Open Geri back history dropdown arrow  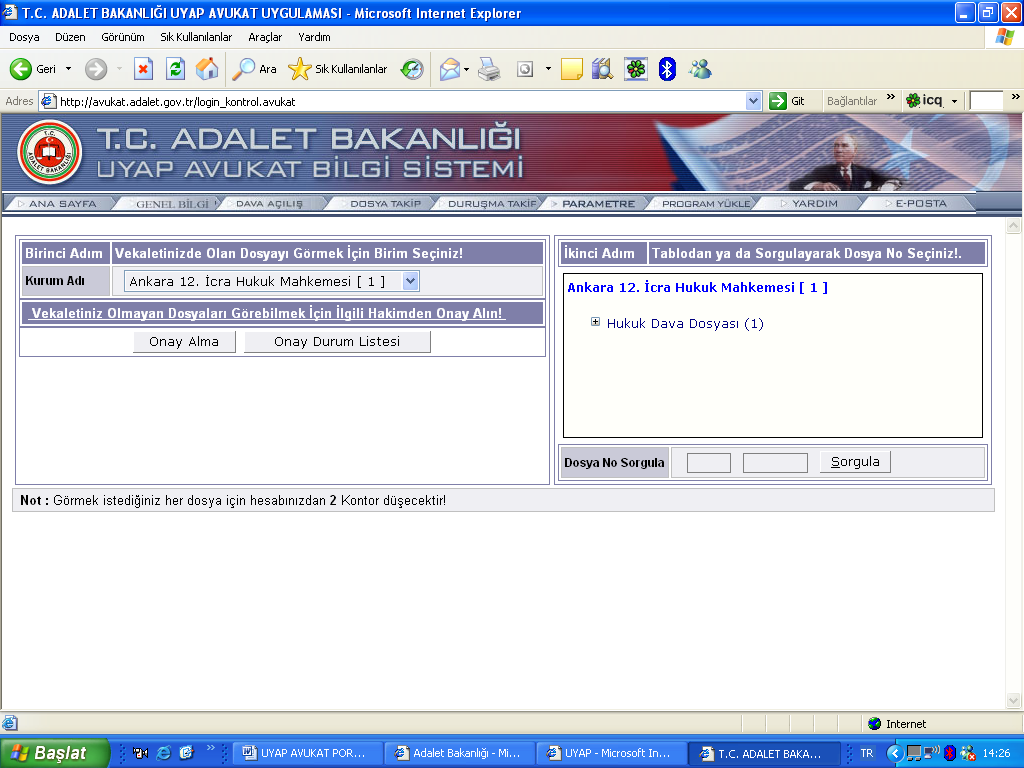pos(68,69)
